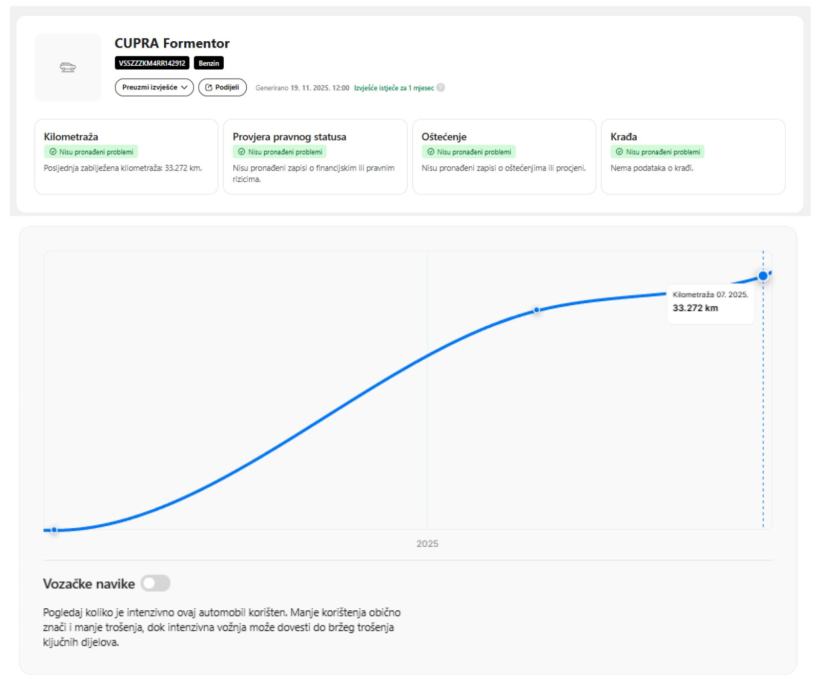Click the VIN badge VSSZZZKM4RR142912

[x=146, y=63]
